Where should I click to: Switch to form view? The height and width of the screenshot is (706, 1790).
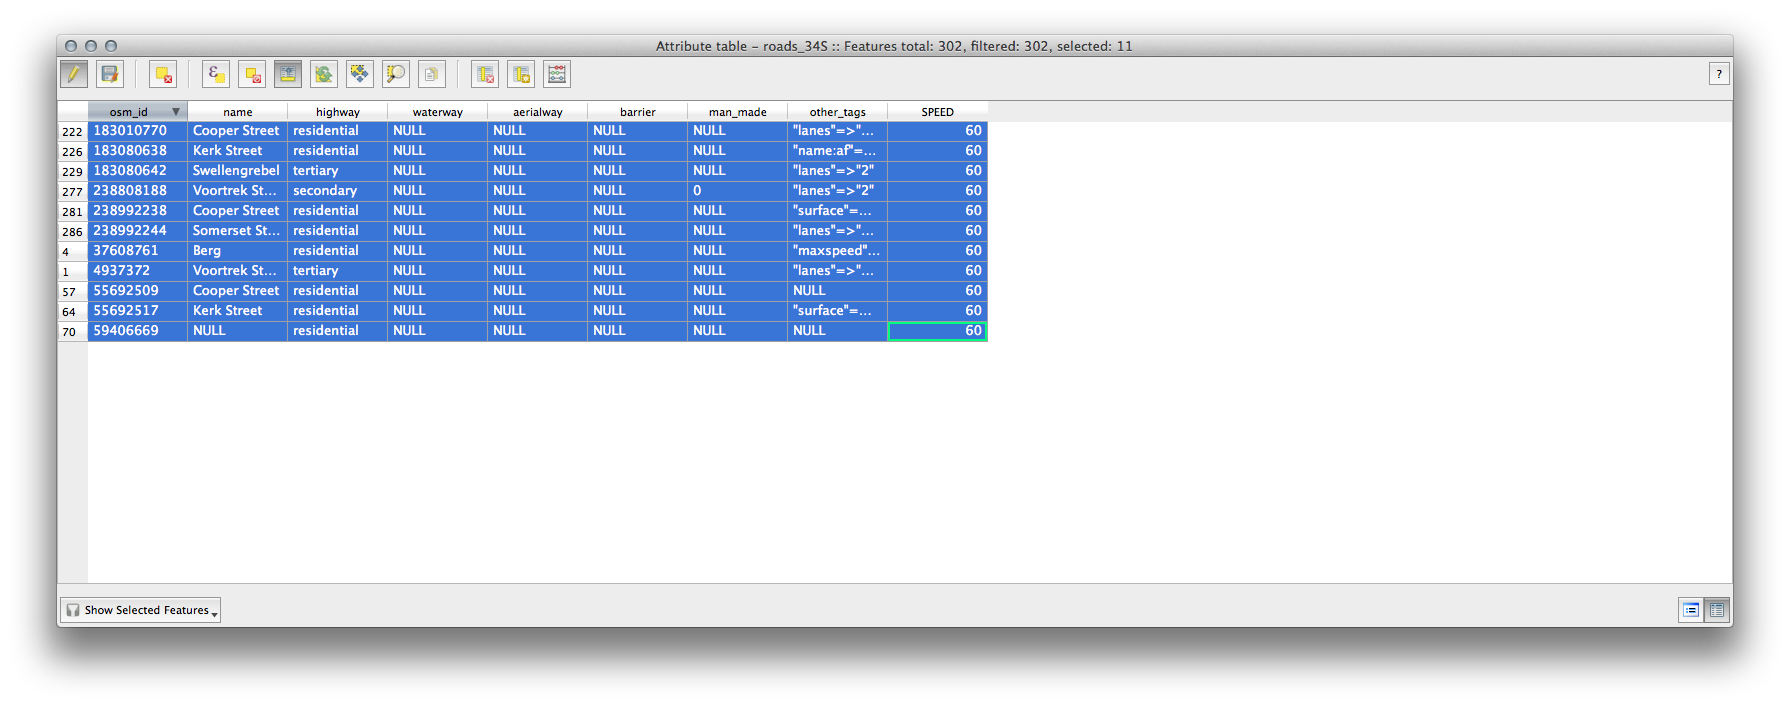[x=1691, y=610]
